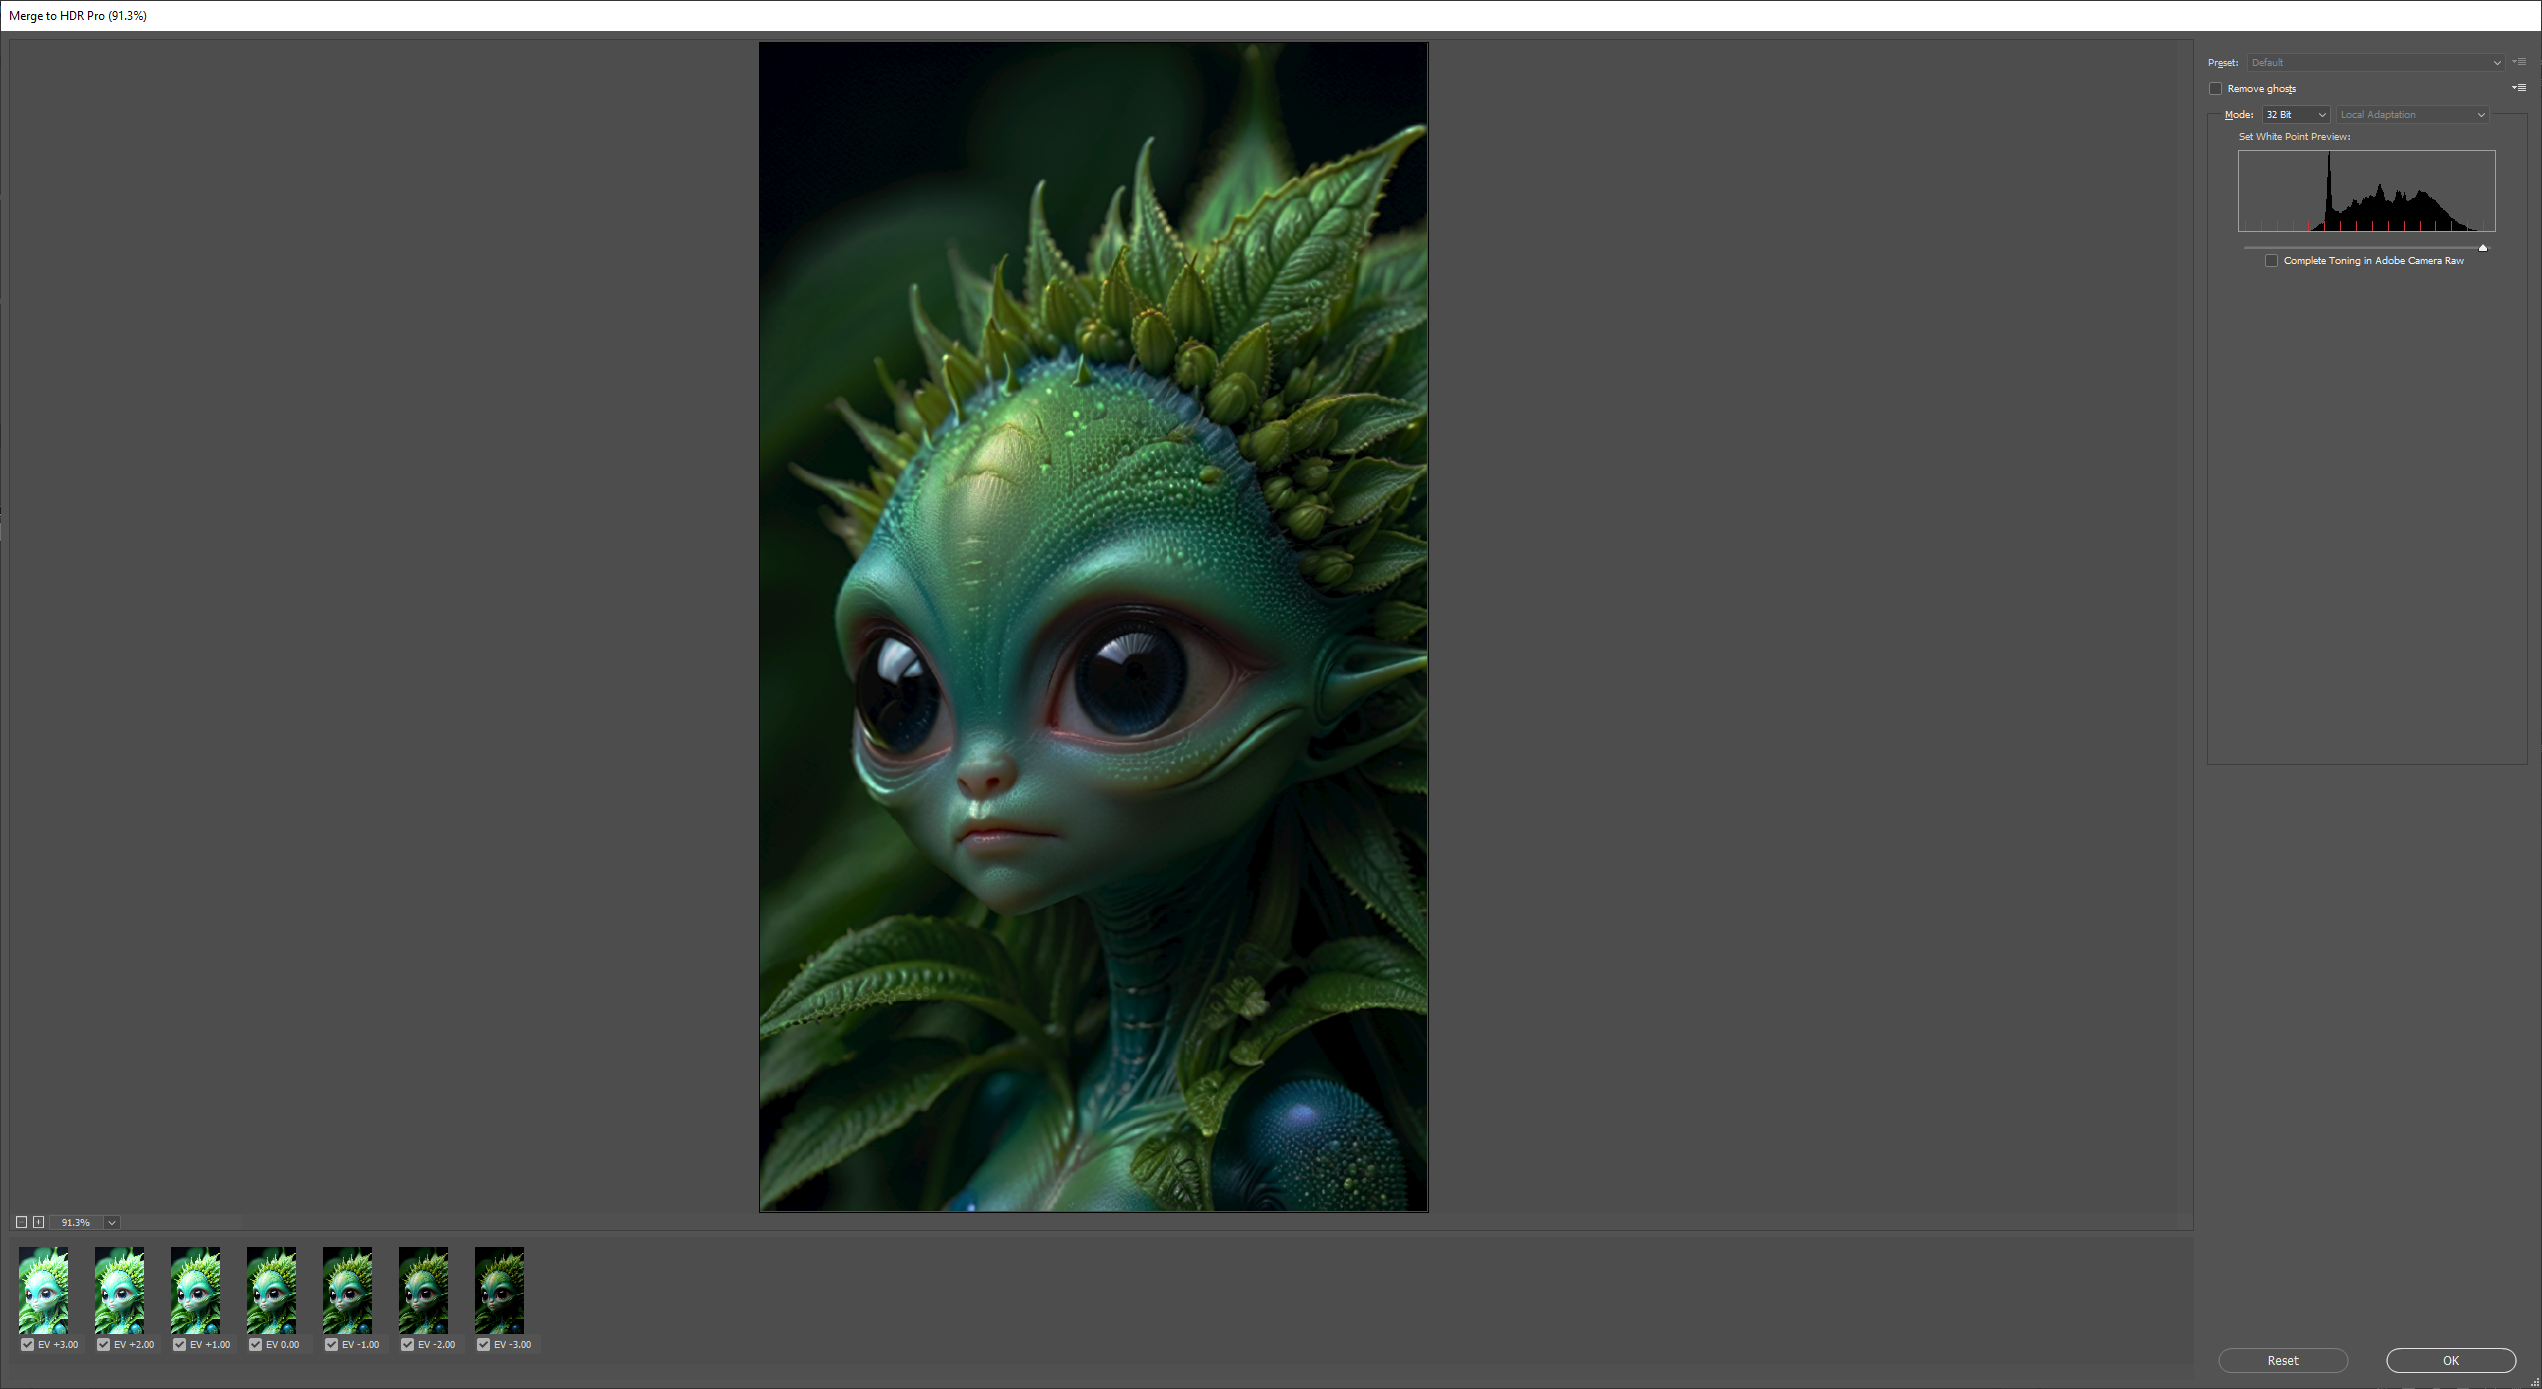Toggle the EV 0.00 checkbox

(x=256, y=1345)
